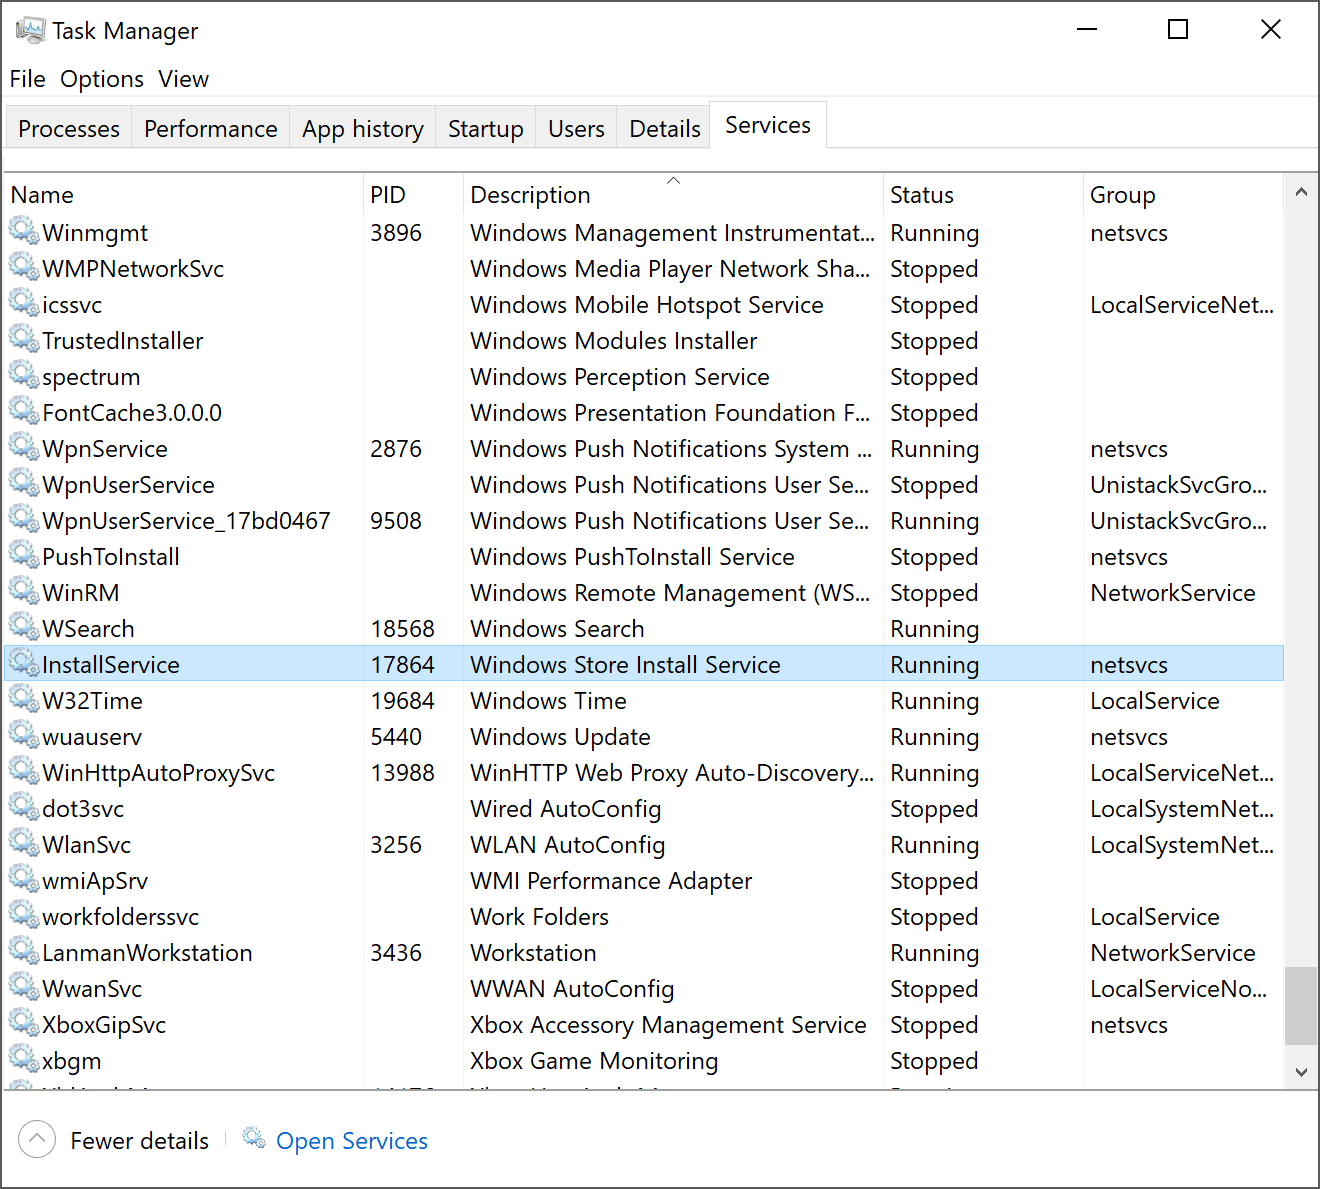This screenshot has height=1189, width=1320.
Task: Click Windows Modules Installer description
Action: pyautogui.click(x=613, y=341)
